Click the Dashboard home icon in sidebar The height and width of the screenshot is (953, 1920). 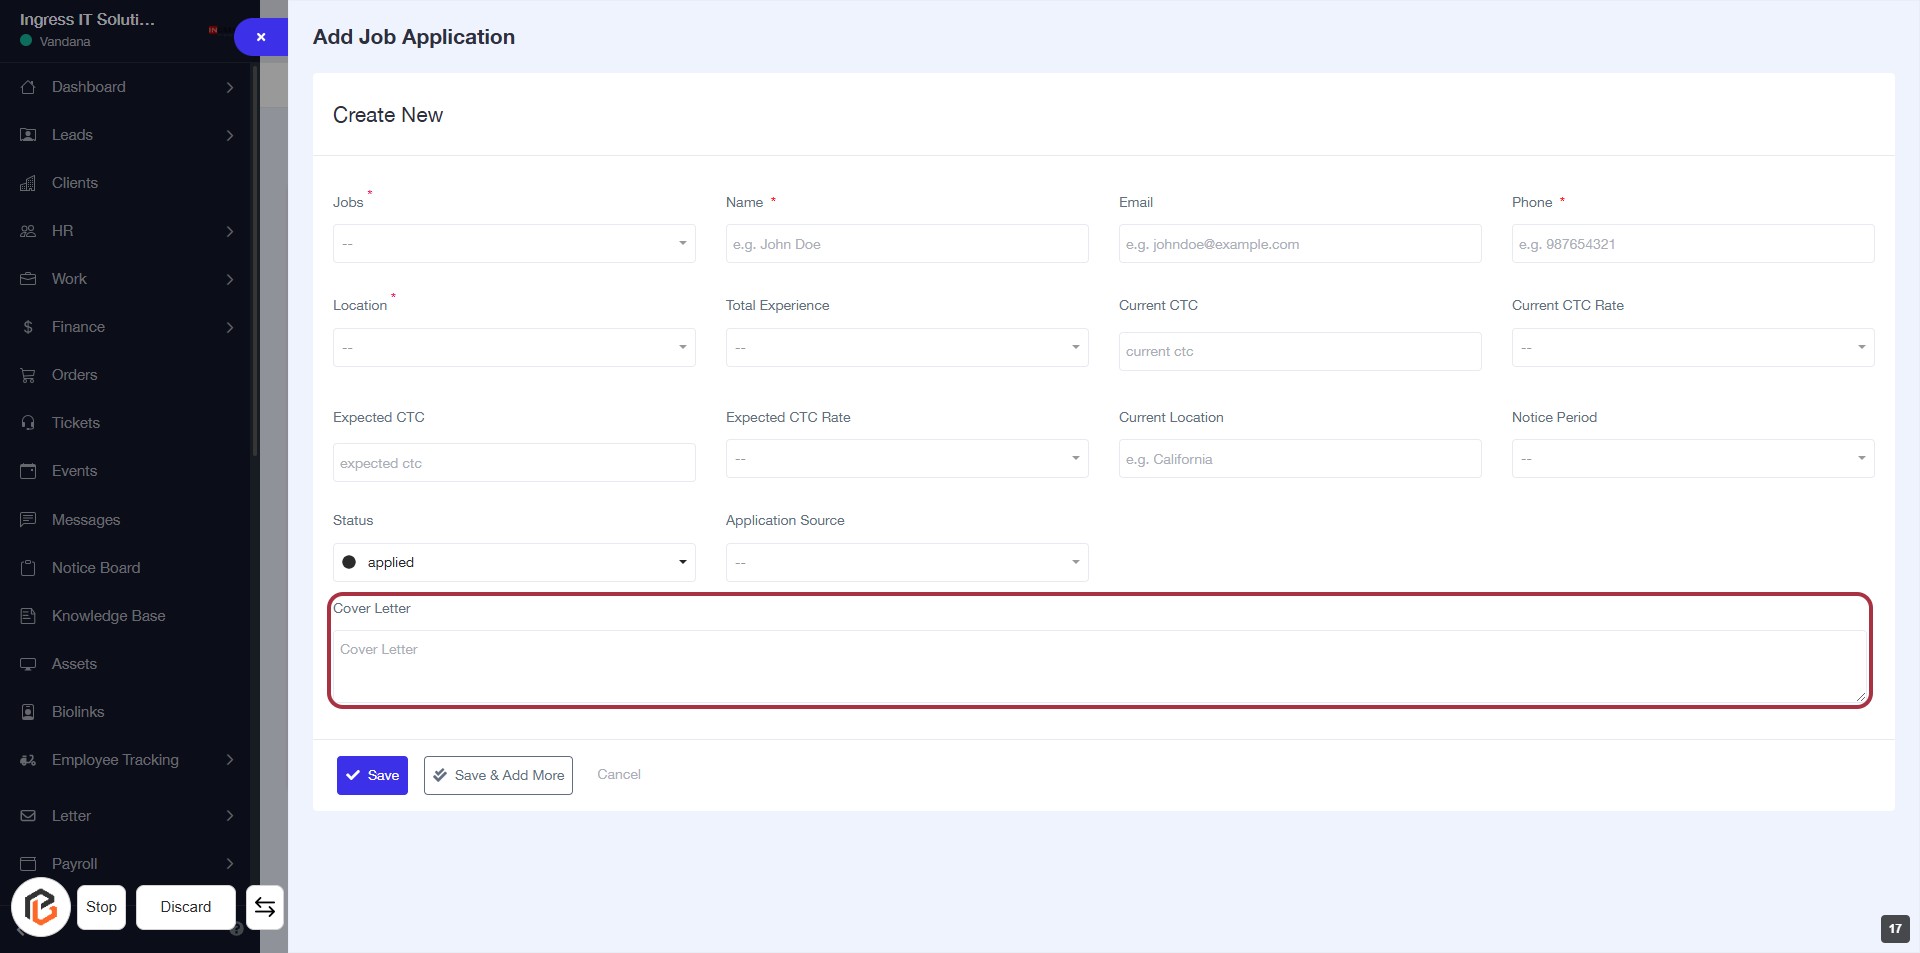tap(28, 87)
